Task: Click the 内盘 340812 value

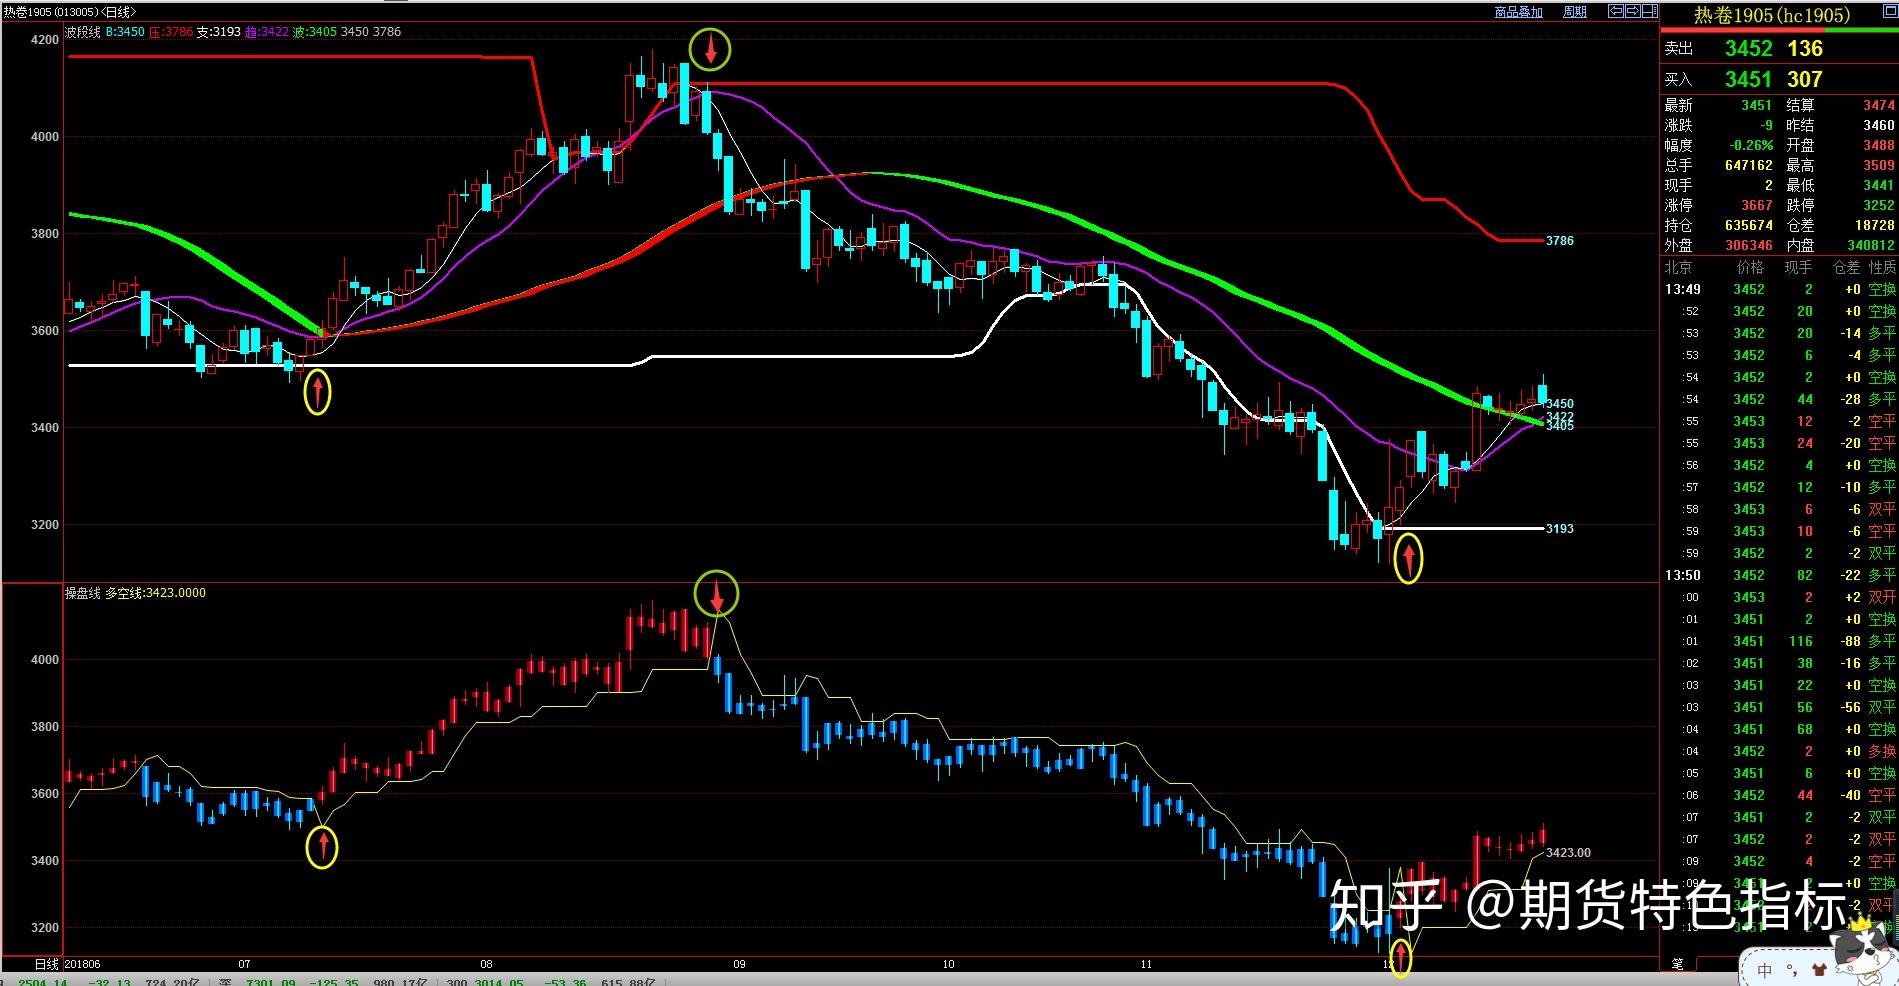Action: point(1871,245)
